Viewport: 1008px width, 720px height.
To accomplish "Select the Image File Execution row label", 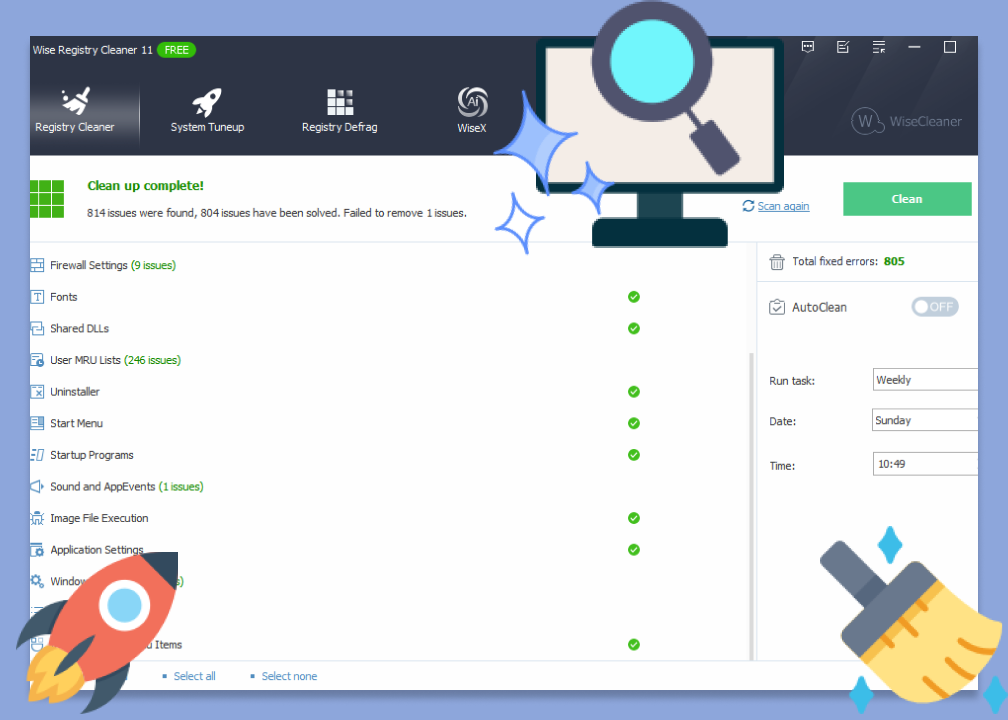I will tap(99, 518).
